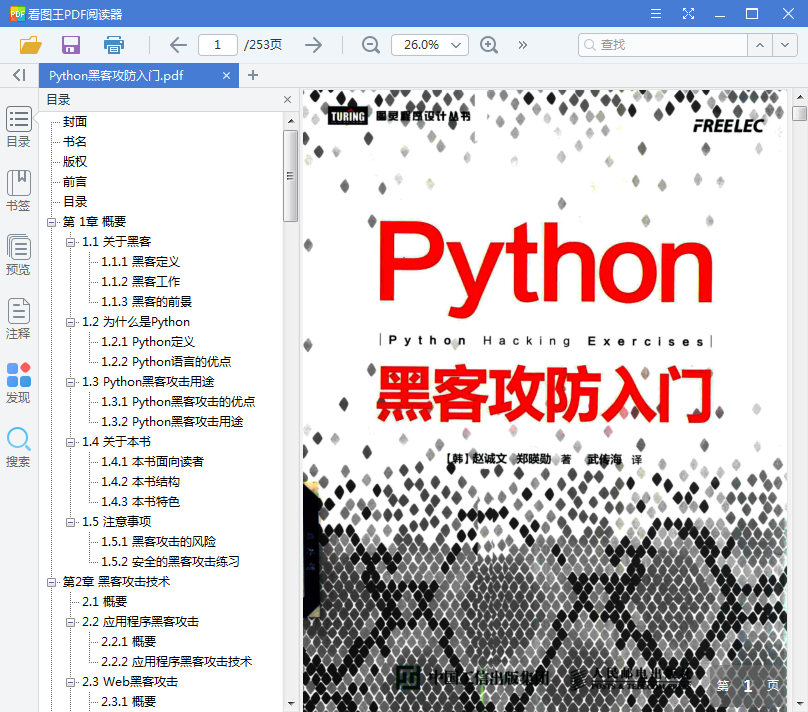Open the 预览 thumbnails sidebar panel

pos(19,255)
